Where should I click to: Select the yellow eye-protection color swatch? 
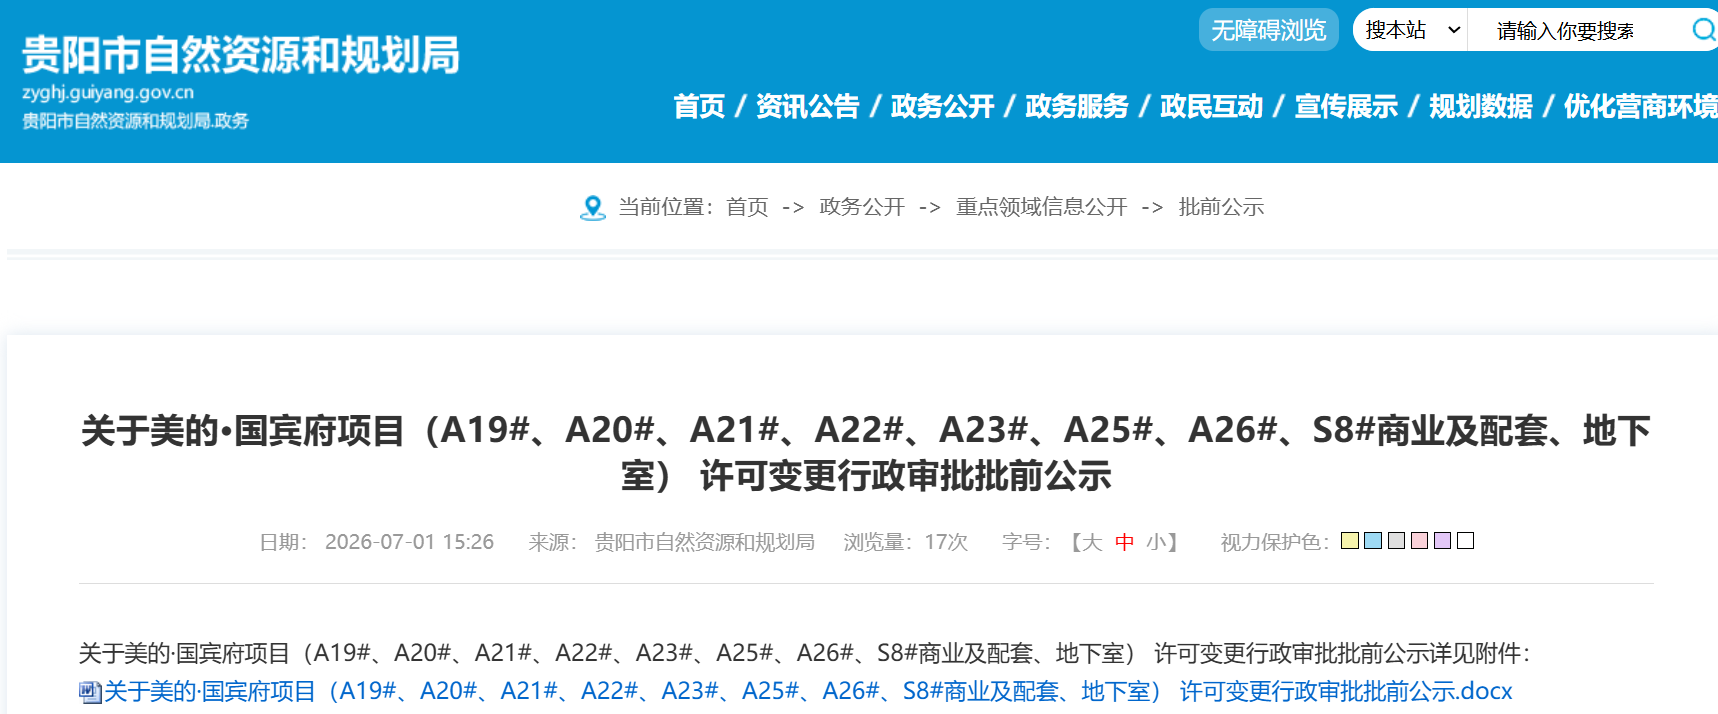[1350, 541]
